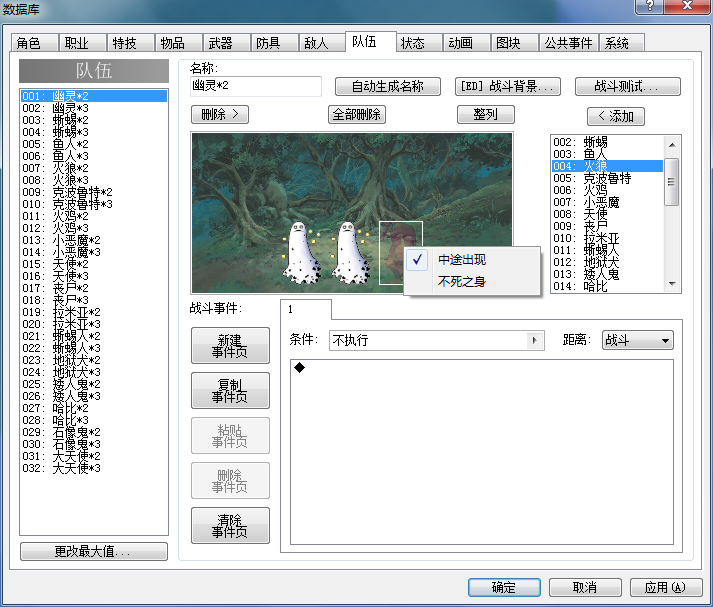
Task: Select troop 003: 蜥蜴*2
Action: click(94, 120)
